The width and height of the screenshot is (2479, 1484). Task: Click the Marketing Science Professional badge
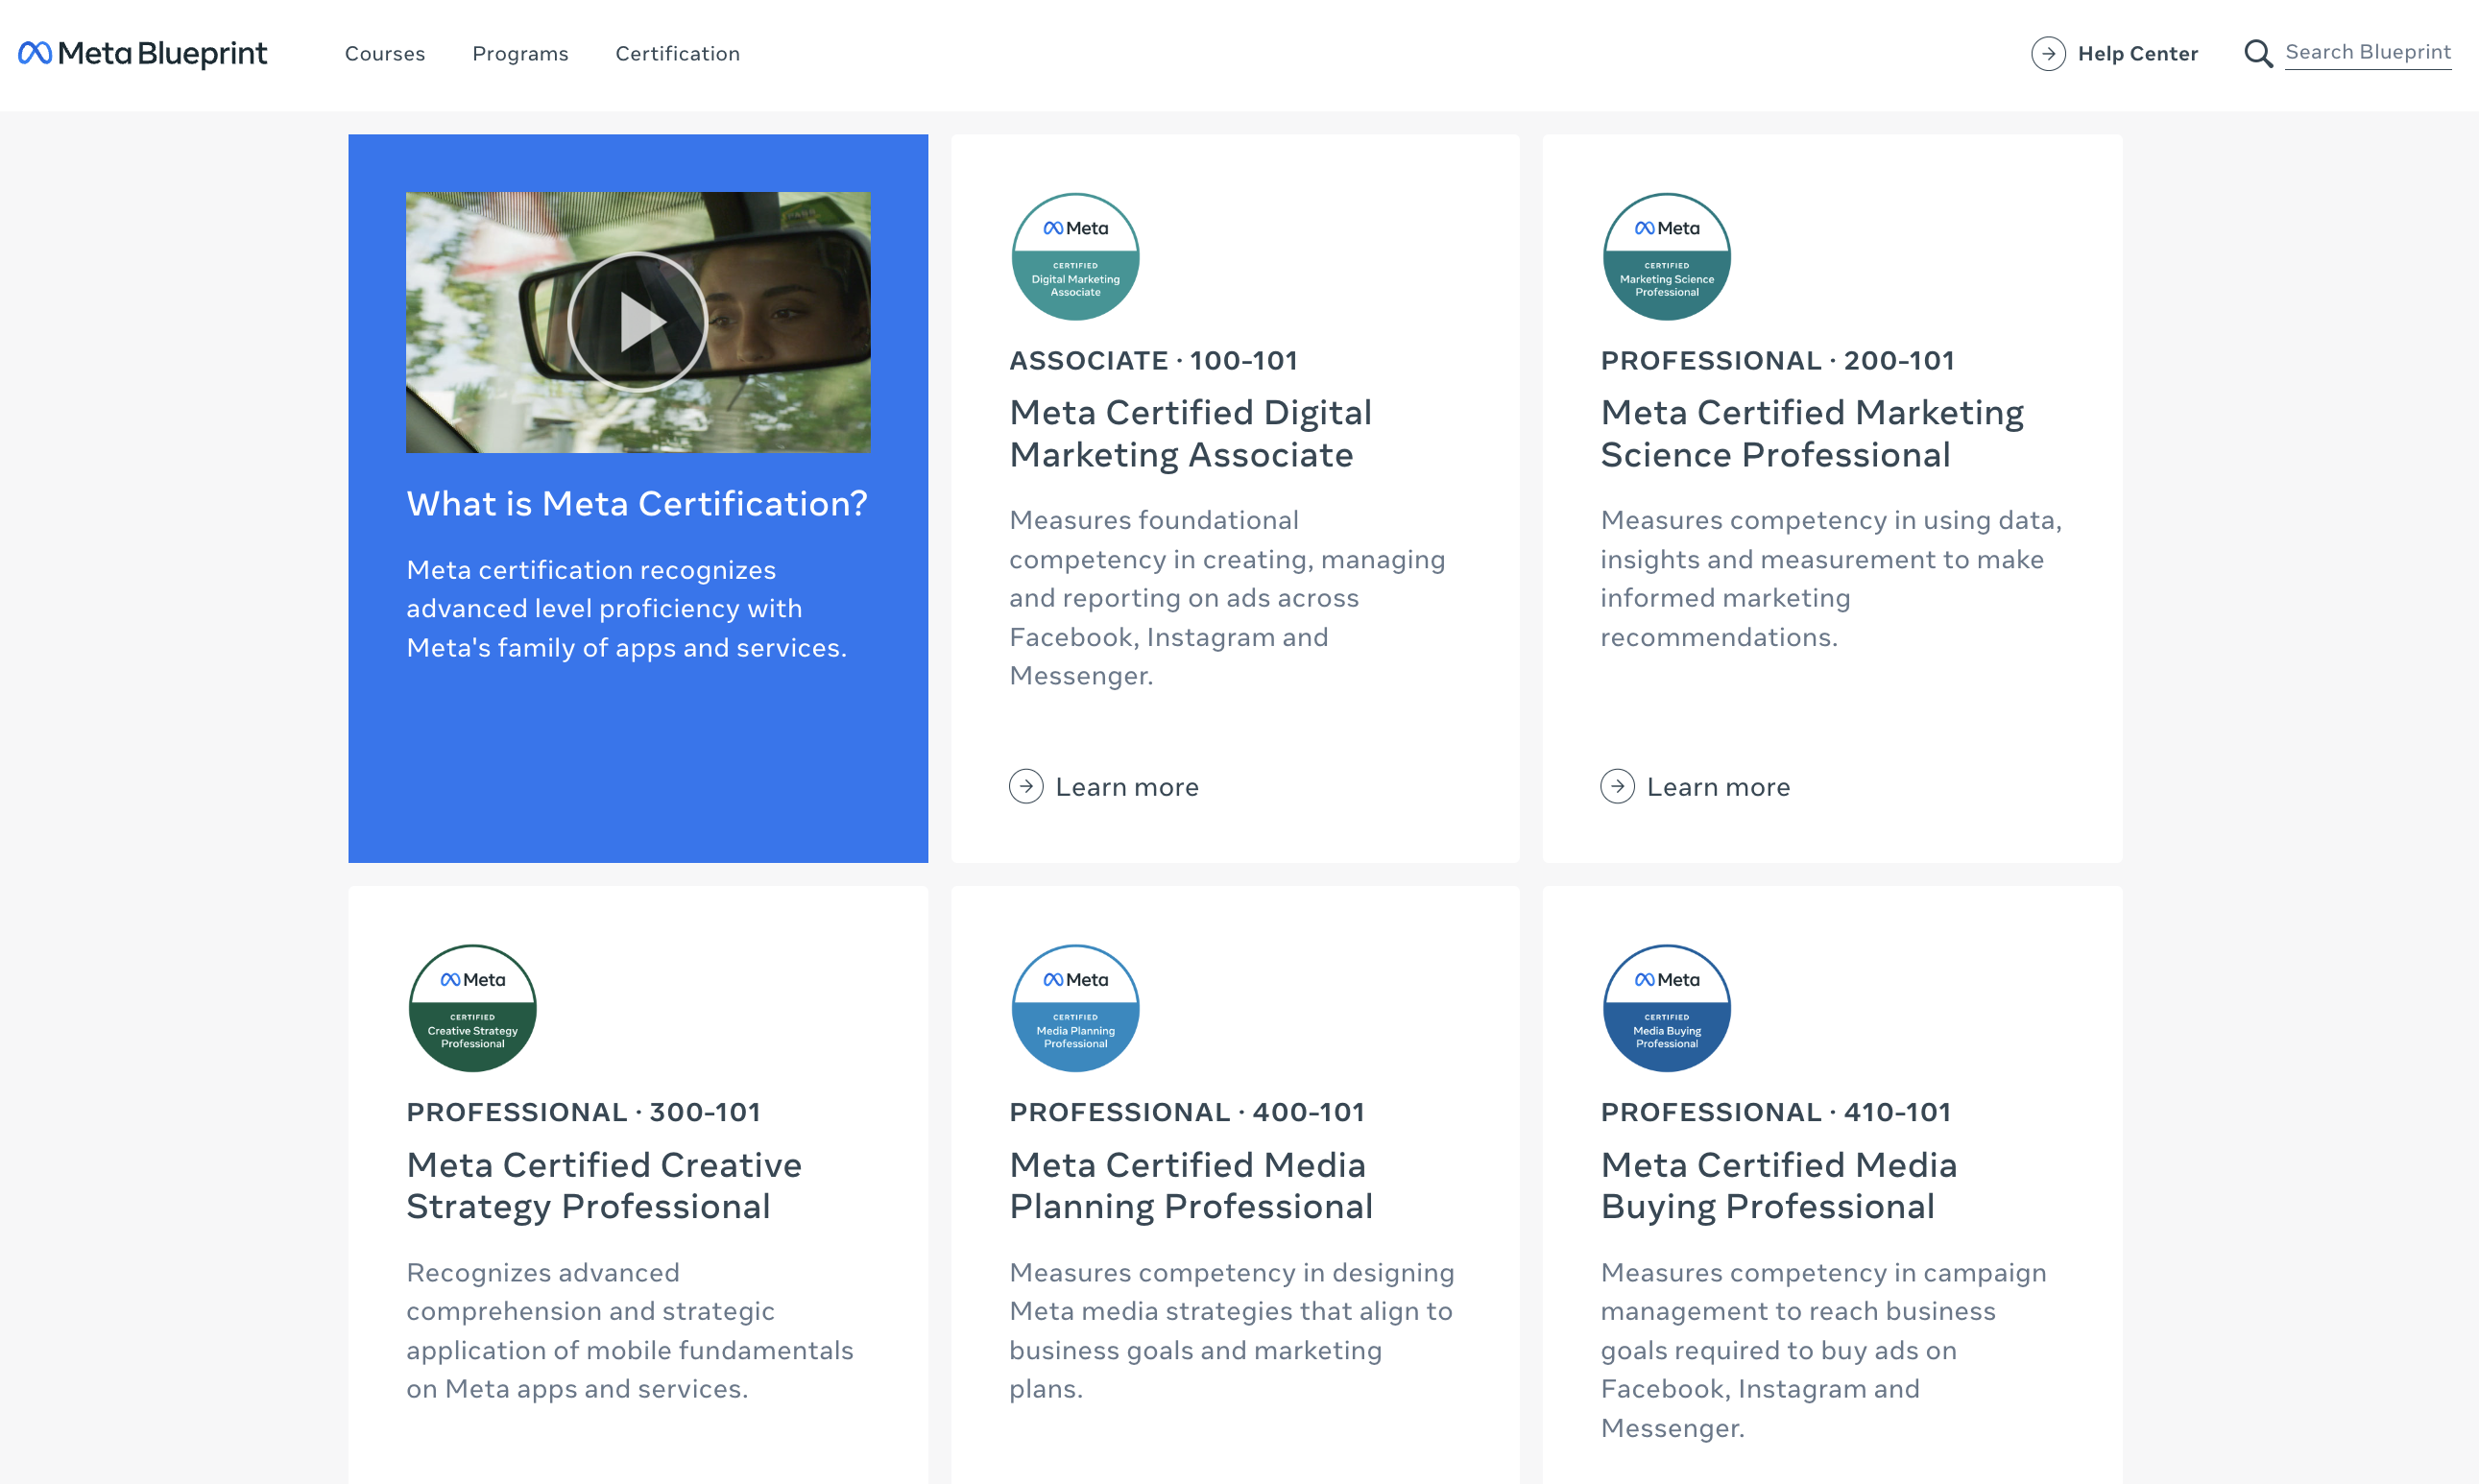[x=1666, y=255]
